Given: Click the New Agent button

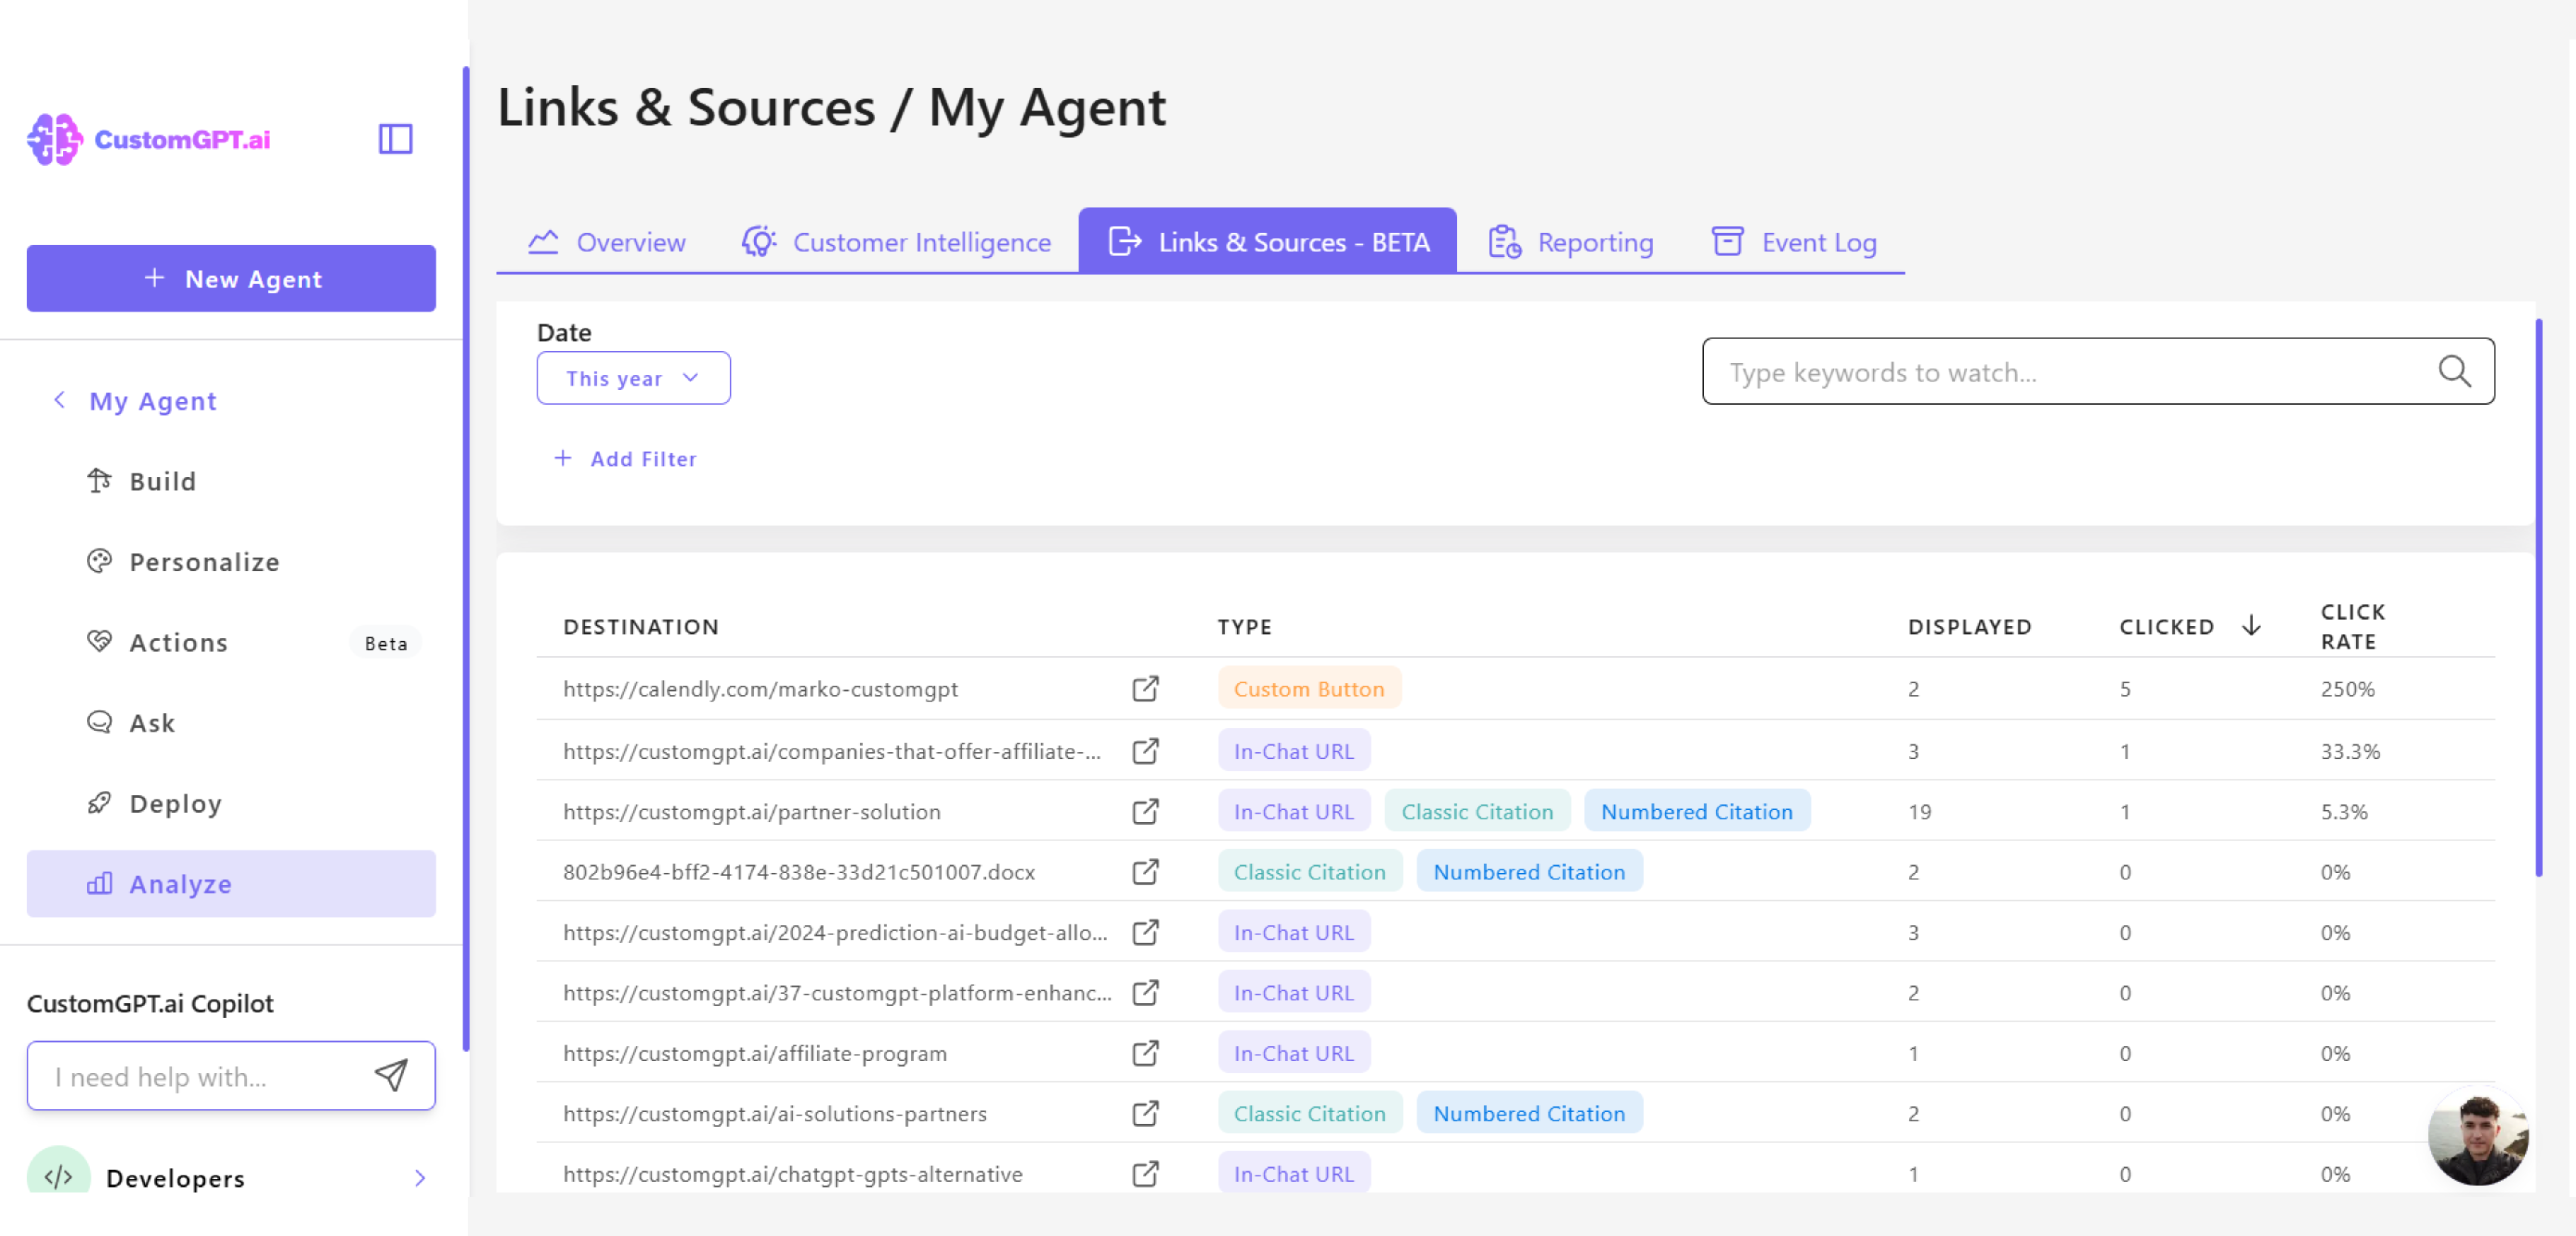Looking at the screenshot, I should point(231,278).
